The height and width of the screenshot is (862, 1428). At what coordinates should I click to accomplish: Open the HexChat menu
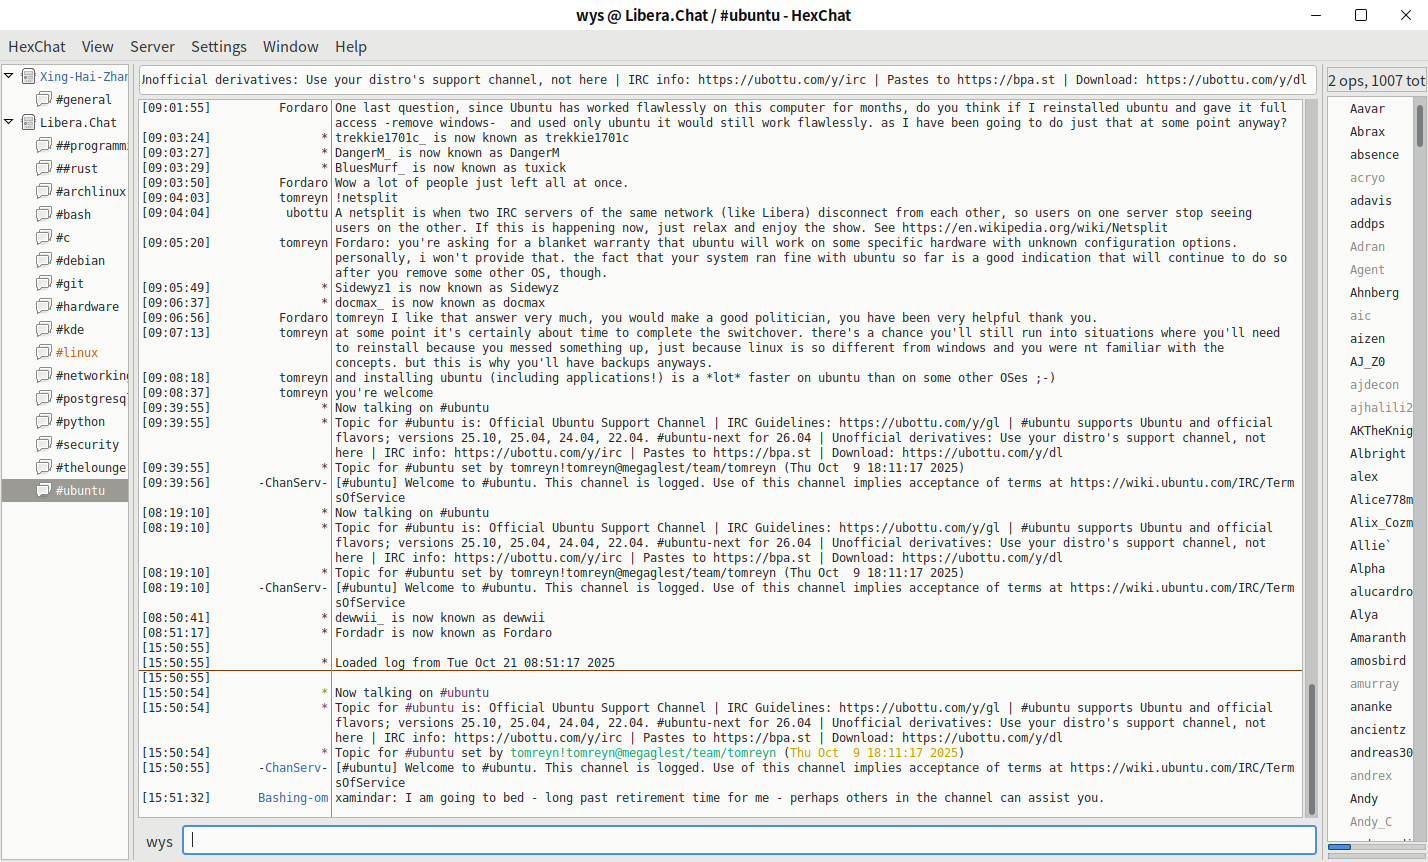click(x=37, y=46)
